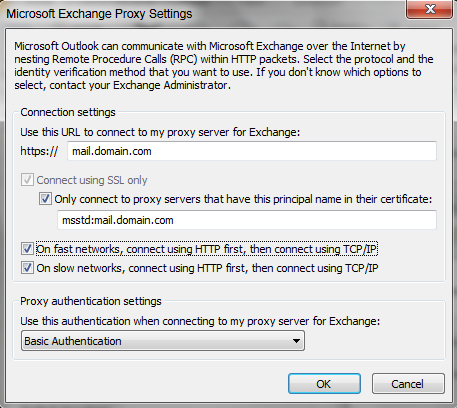Click the proxy server URL input field
This screenshot has height=408, width=457.
(252, 151)
